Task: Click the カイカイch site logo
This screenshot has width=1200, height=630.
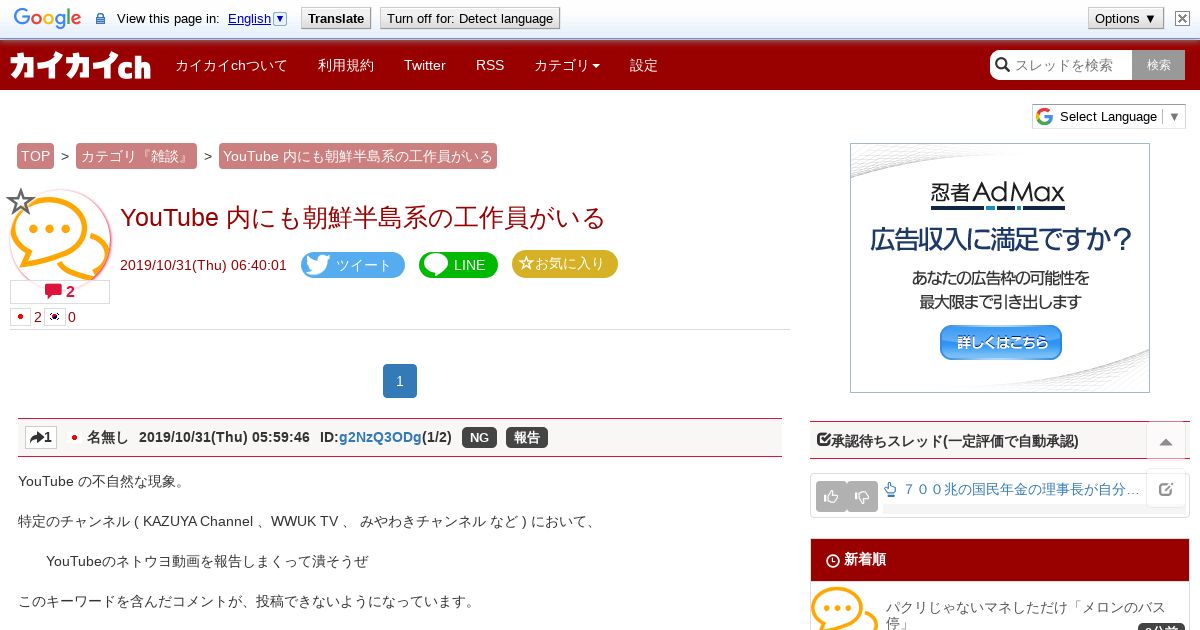Action: coord(80,66)
